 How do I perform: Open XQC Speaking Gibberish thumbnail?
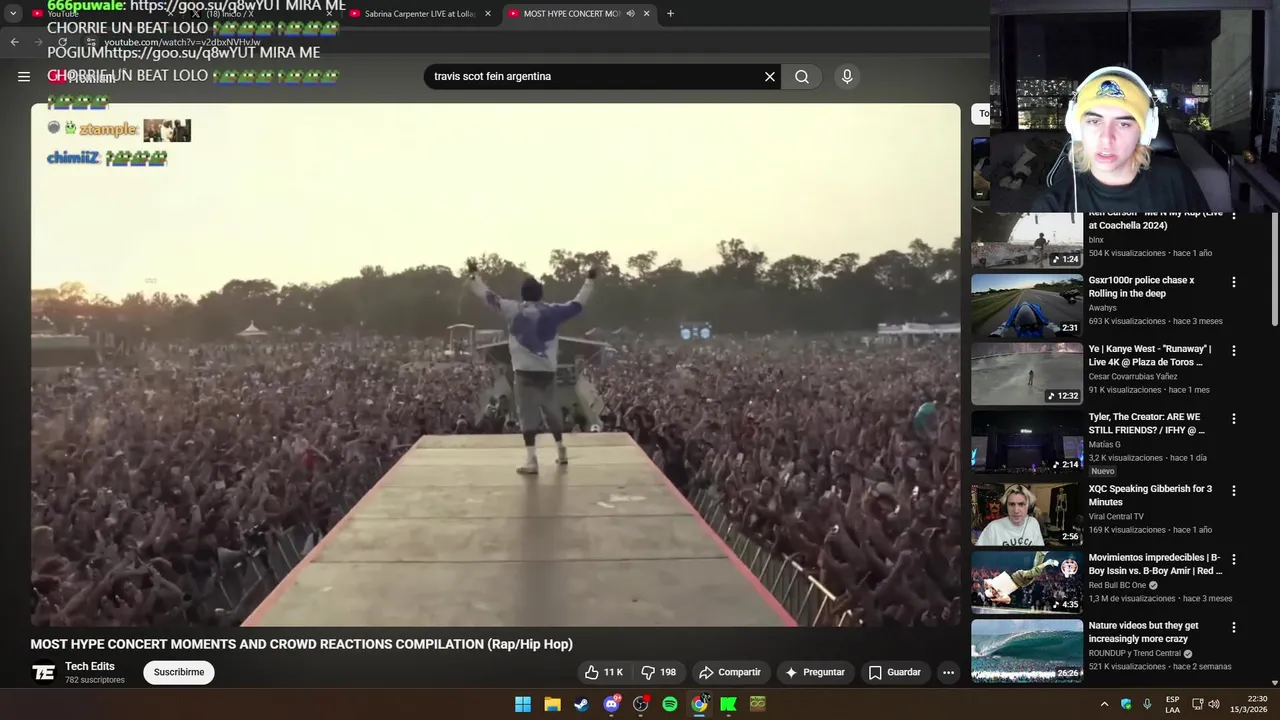[1027, 514]
